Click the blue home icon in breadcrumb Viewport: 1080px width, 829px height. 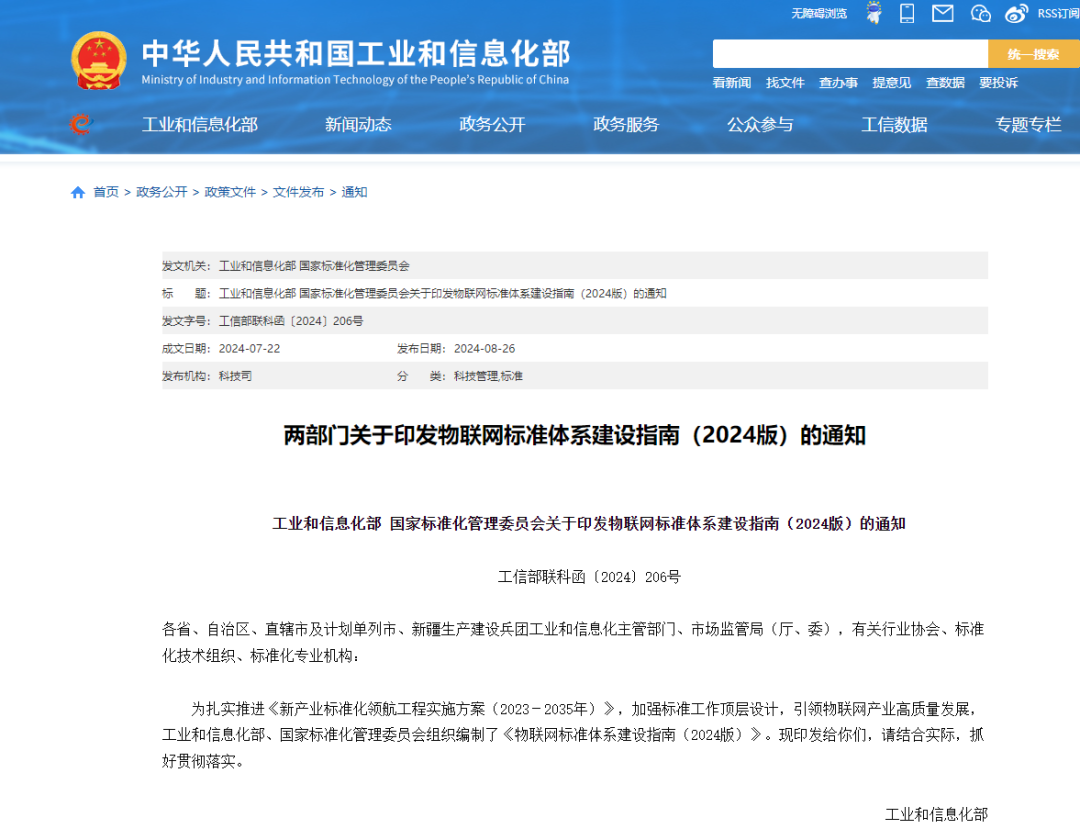pos(78,192)
